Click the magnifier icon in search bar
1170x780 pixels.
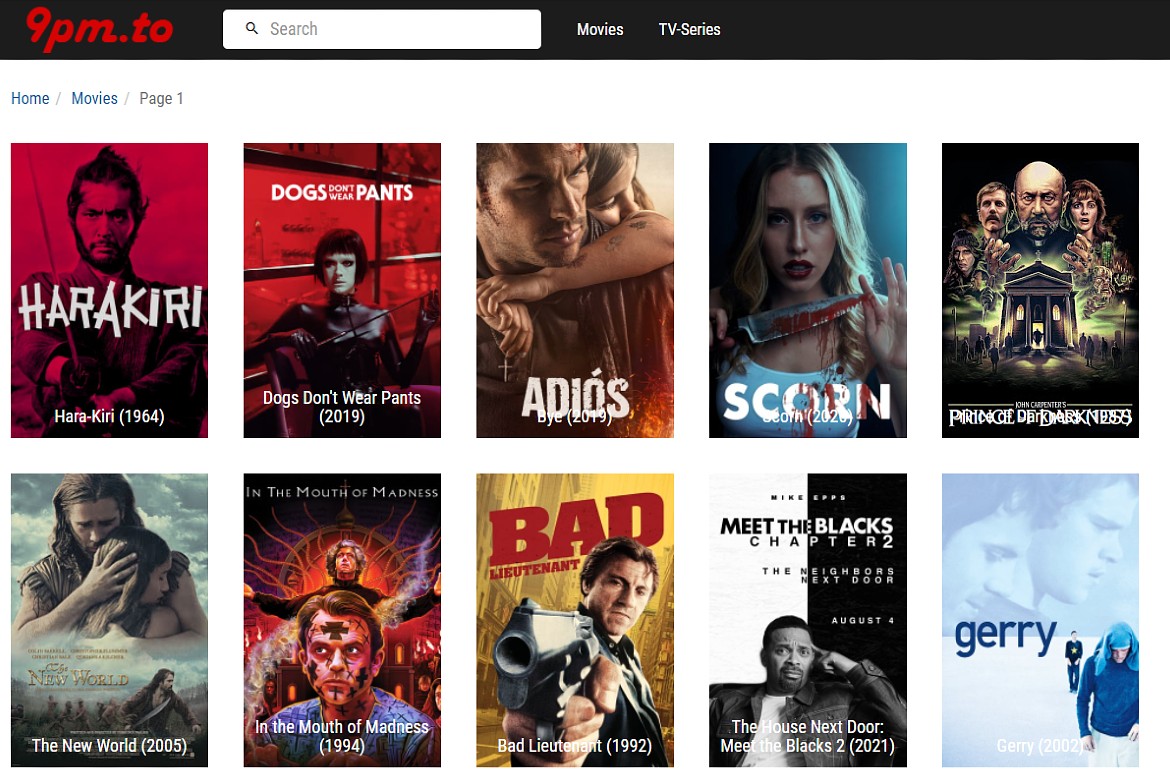pos(252,29)
